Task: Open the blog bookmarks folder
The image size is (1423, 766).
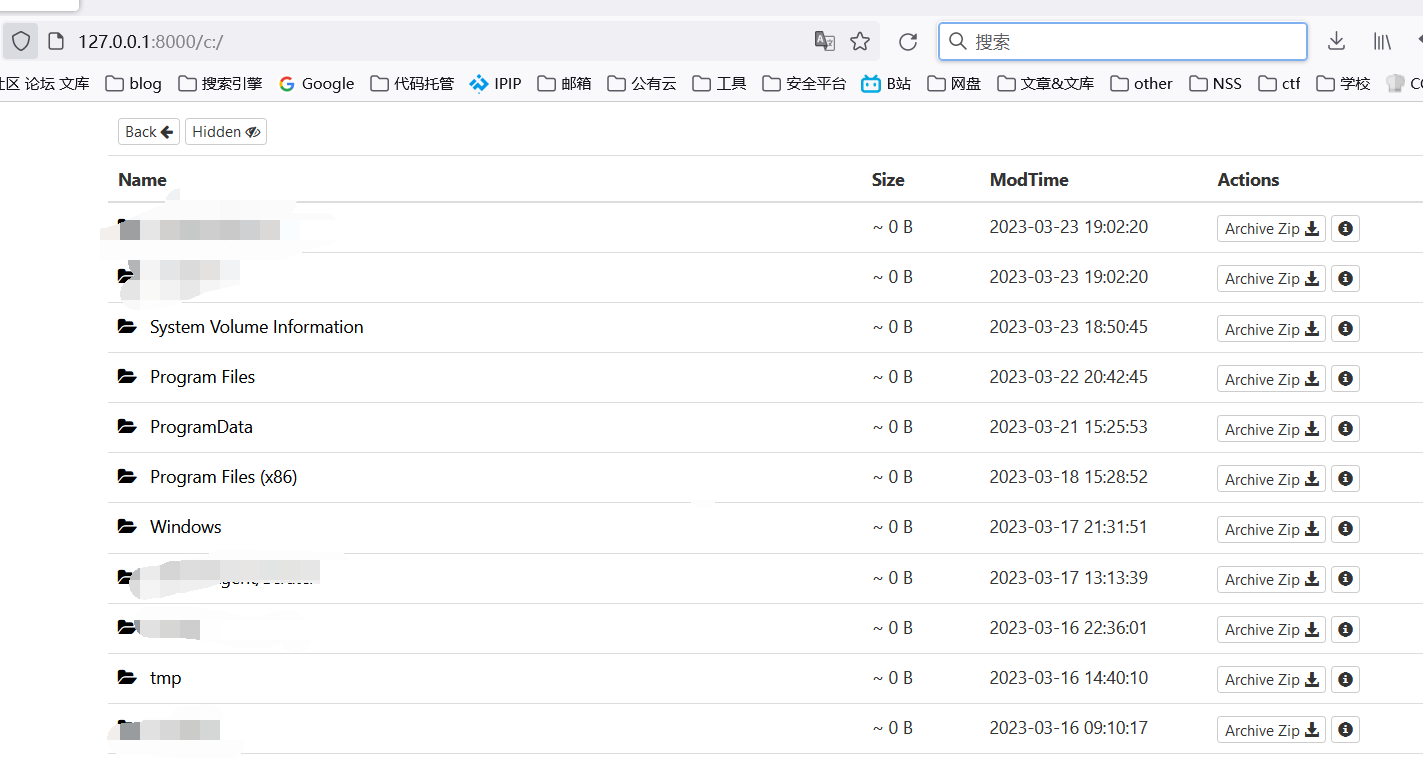Action: [134, 83]
